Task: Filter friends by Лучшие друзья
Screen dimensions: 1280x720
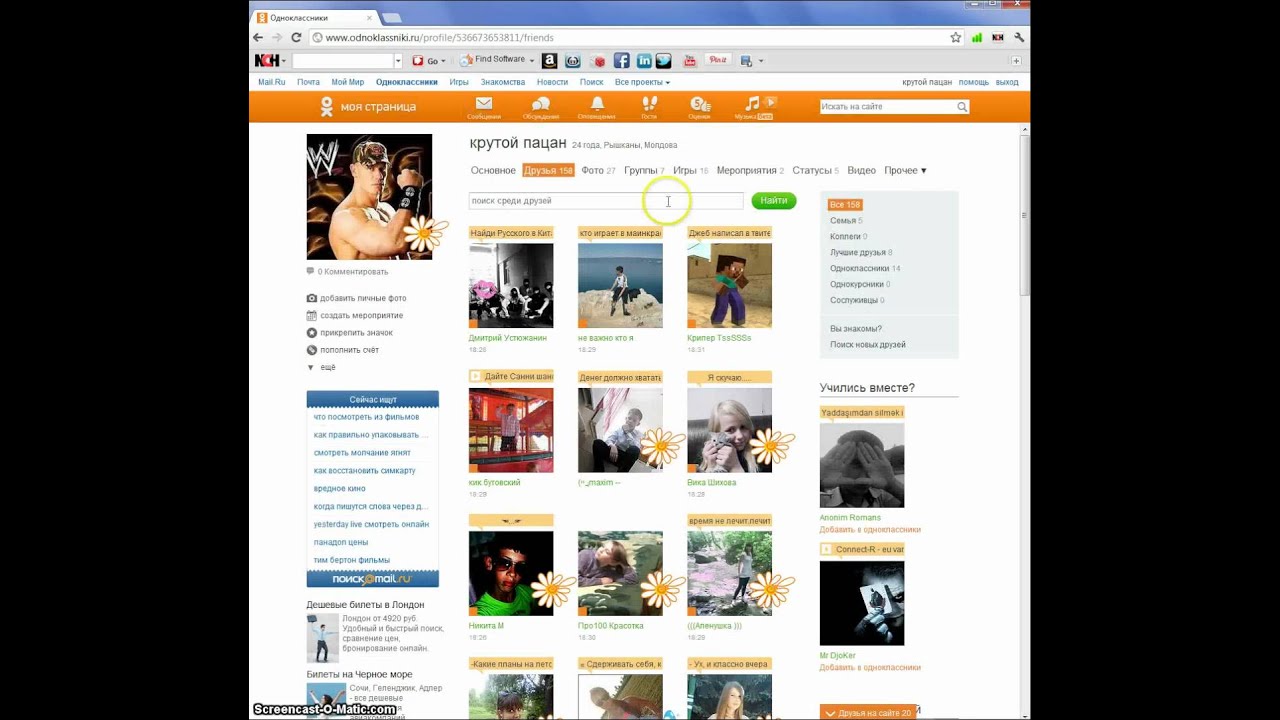Action: pyautogui.click(x=861, y=253)
